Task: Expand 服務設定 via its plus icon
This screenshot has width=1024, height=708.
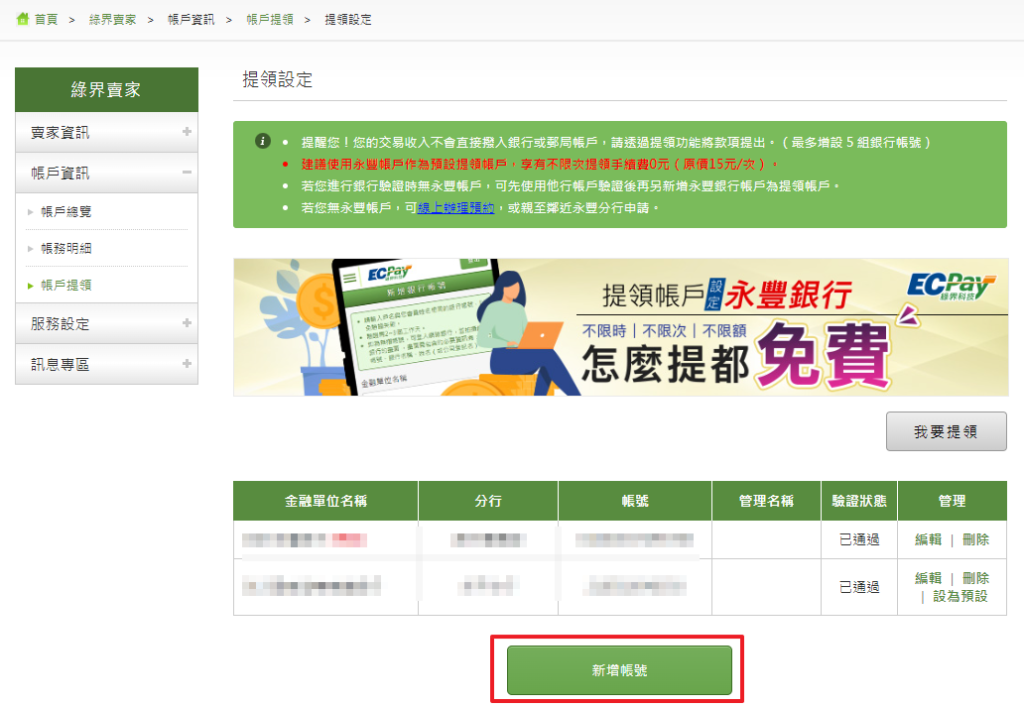Action: coord(187,323)
